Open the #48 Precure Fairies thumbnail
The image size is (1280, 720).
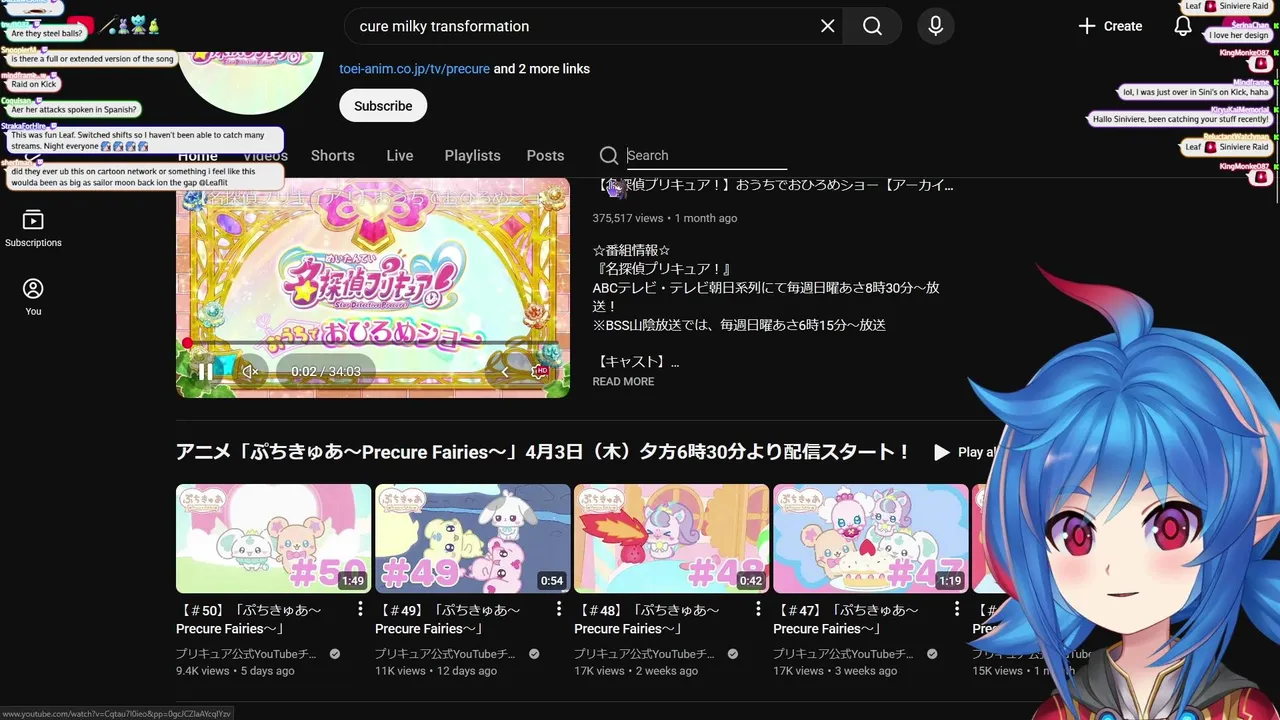pos(671,539)
